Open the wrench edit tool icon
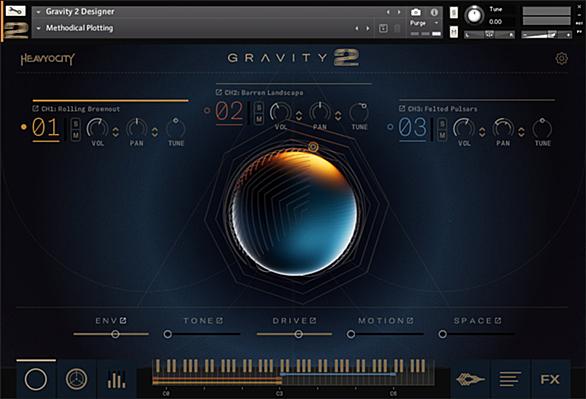 16,11
